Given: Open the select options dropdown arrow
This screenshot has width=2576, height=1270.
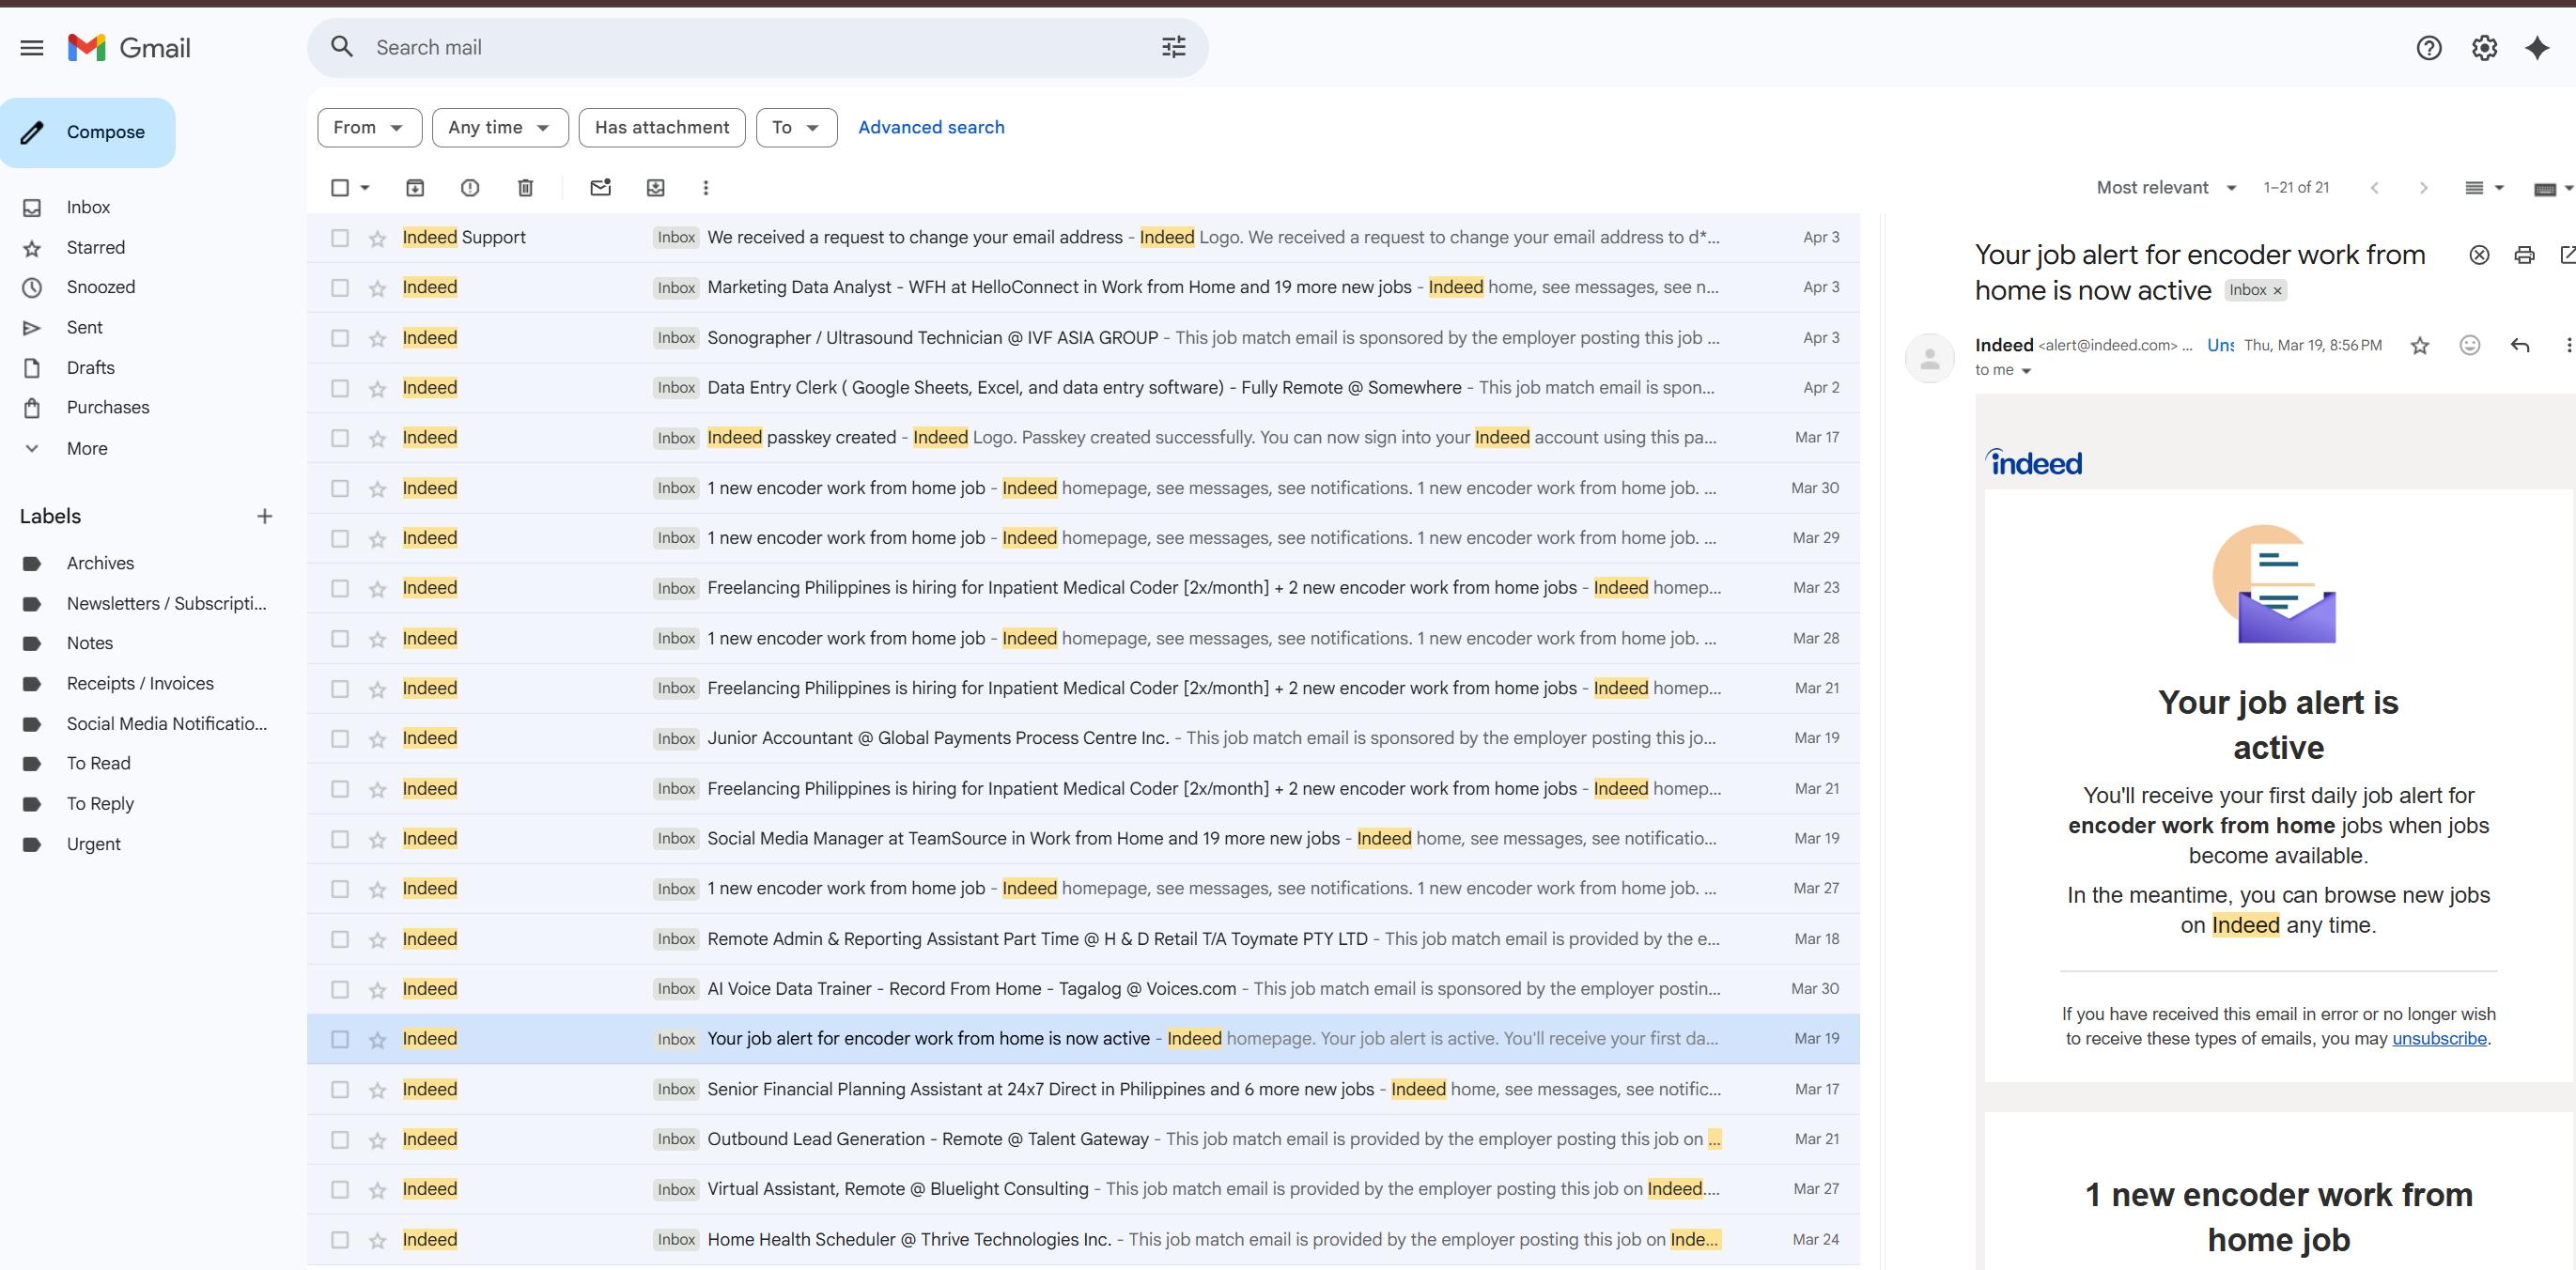Looking at the screenshot, I should [x=365, y=188].
